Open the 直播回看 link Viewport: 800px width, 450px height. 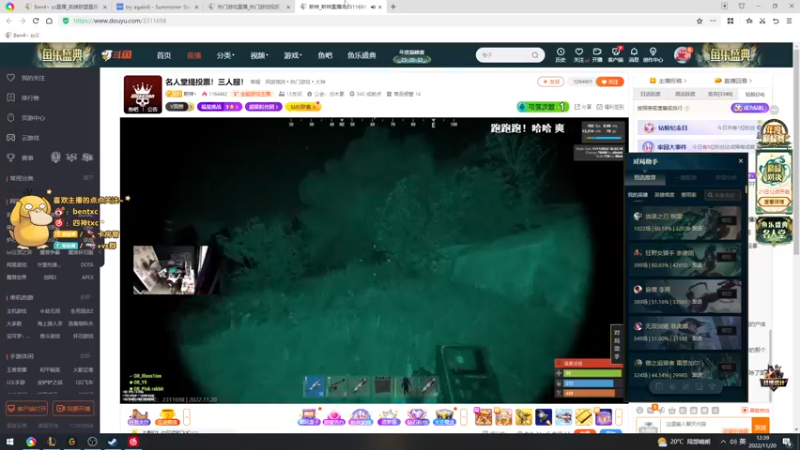pyautogui.click(x=733, y=81)
